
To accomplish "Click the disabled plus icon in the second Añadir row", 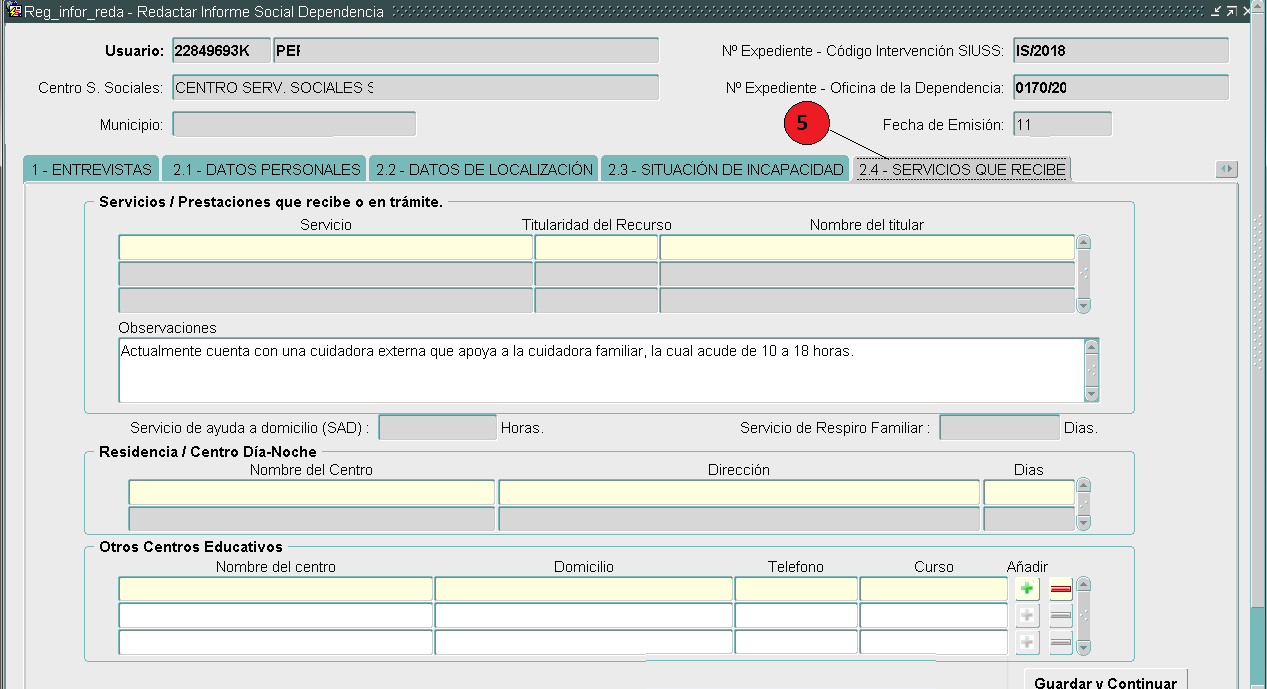I will (x=1026, y=615).
